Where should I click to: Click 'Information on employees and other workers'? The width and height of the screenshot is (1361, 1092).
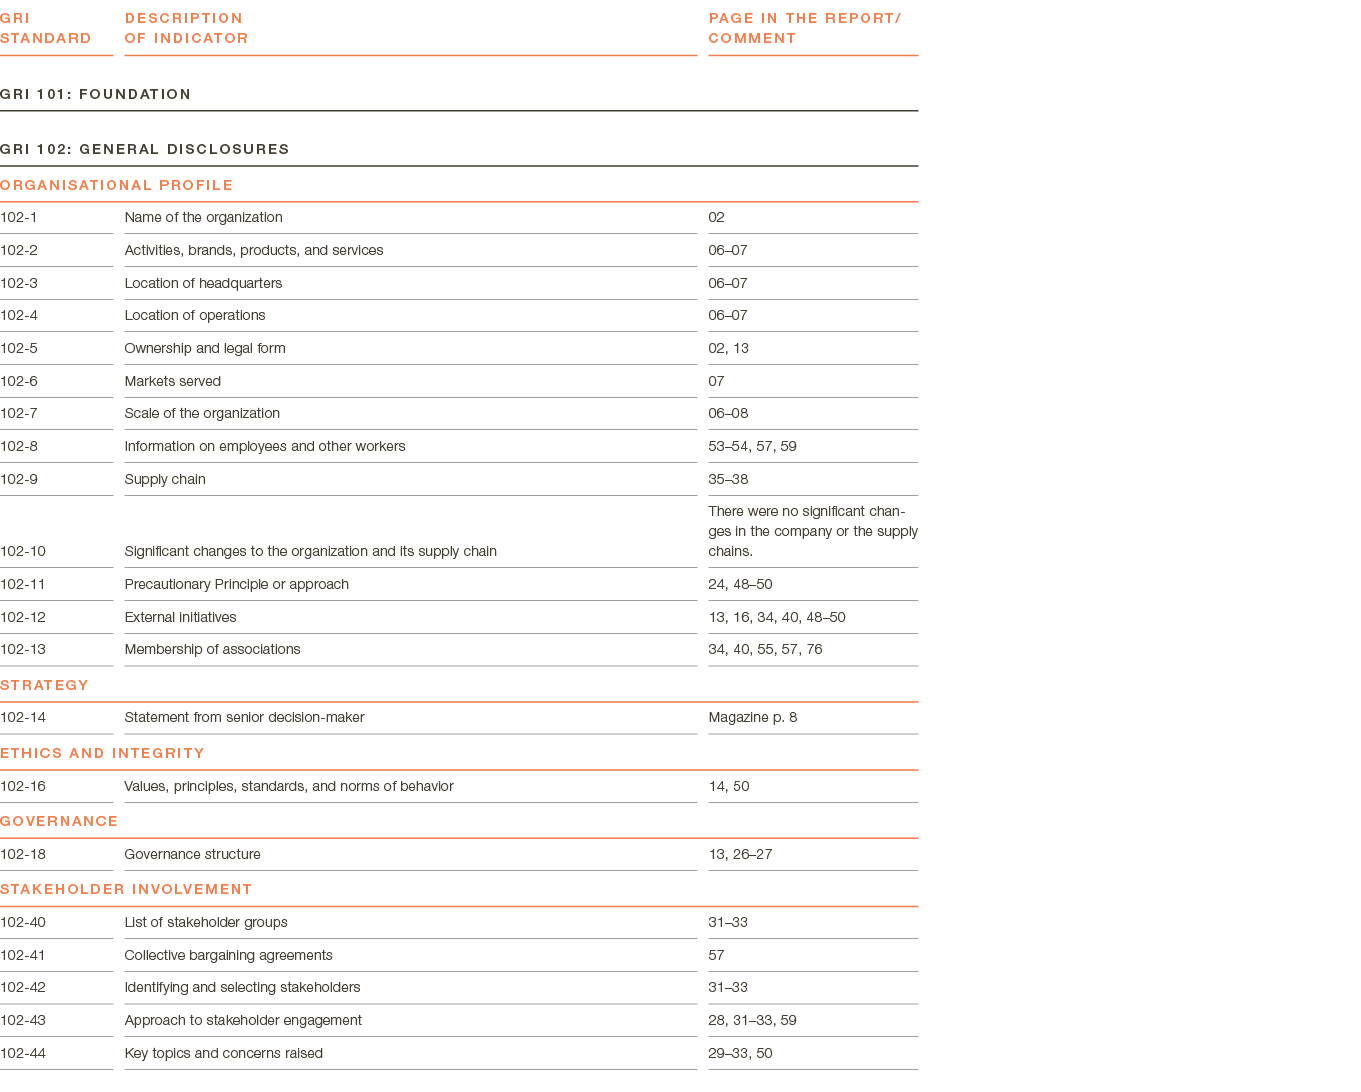point(265,446)
